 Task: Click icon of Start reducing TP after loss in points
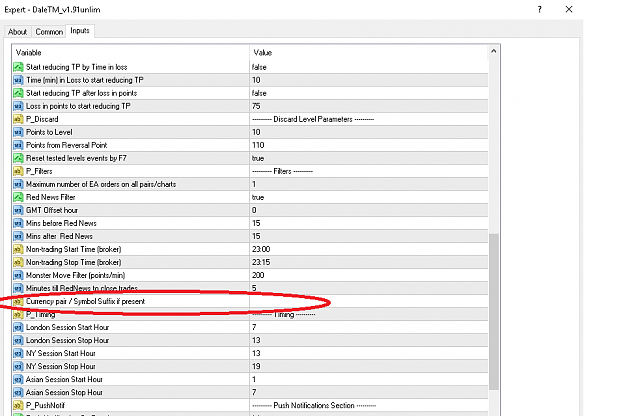click(x=18, y=93)
